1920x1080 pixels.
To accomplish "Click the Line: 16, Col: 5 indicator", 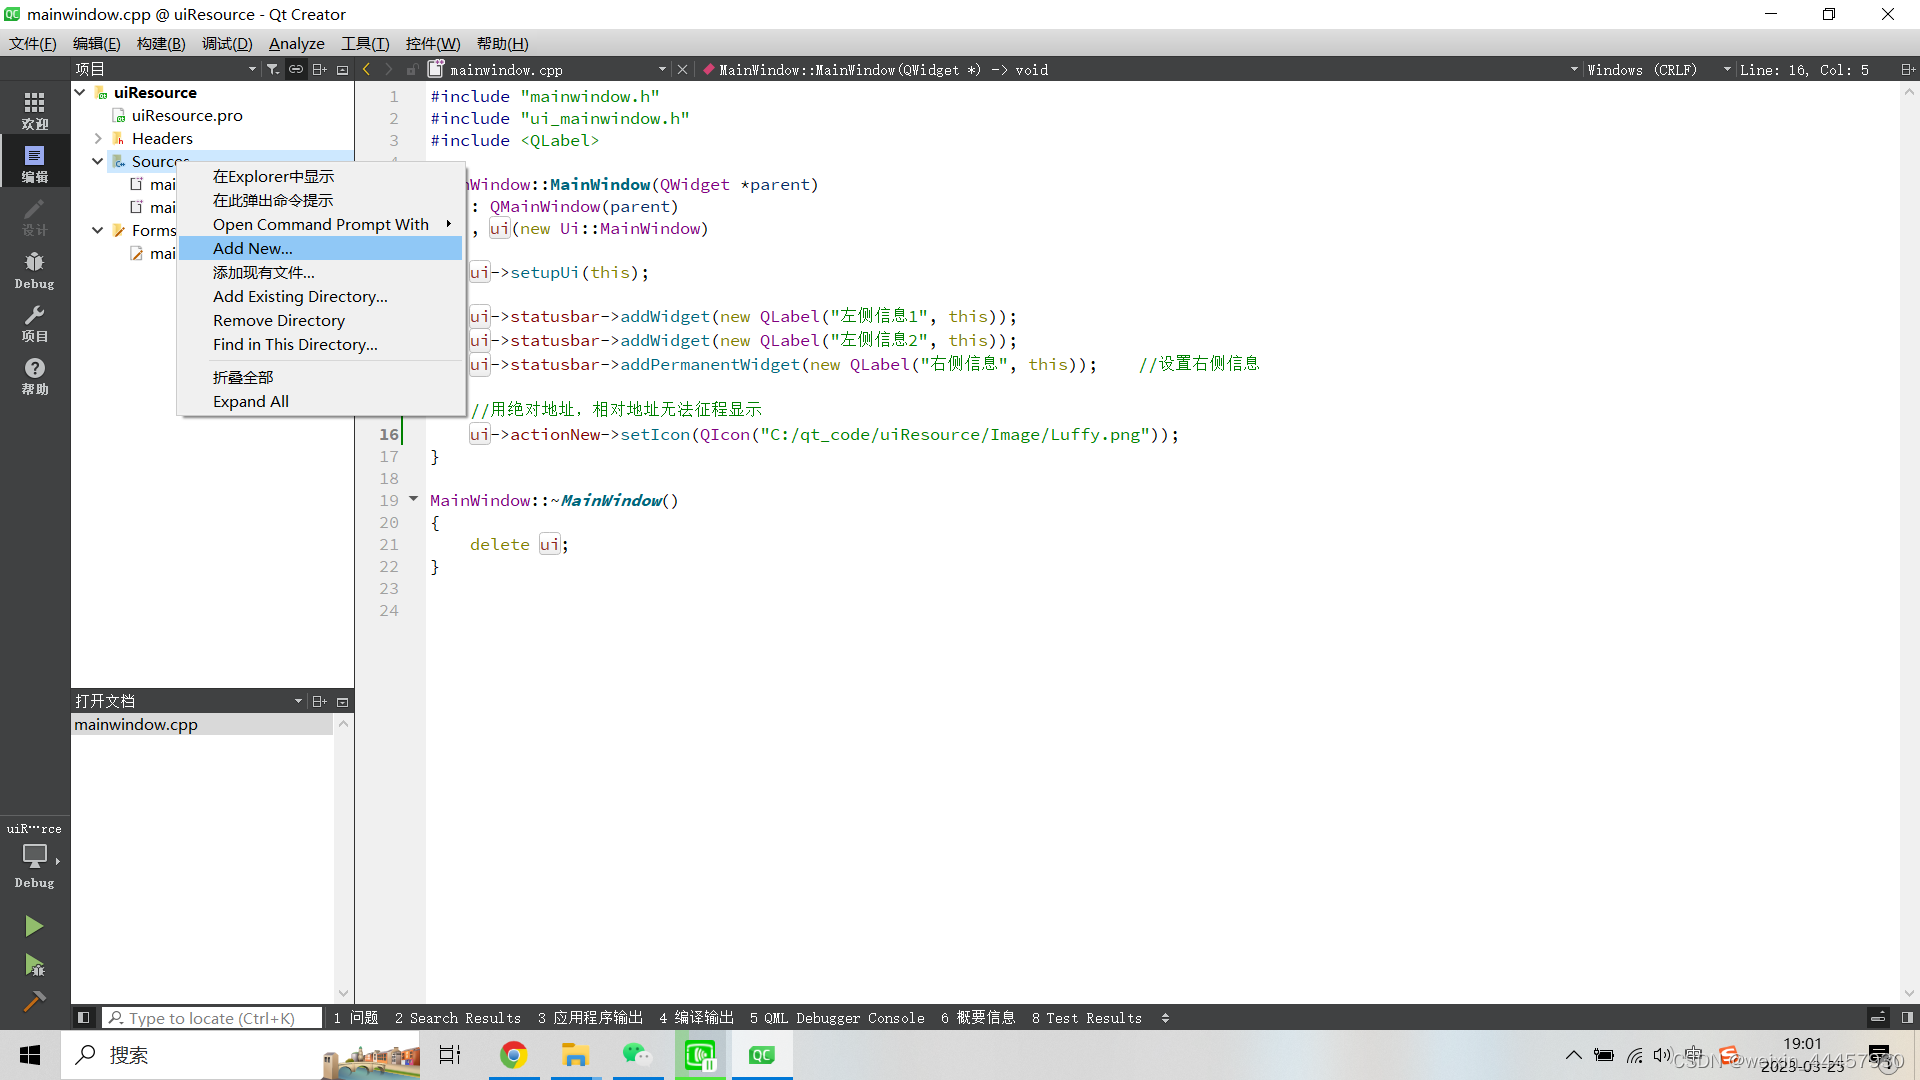I will point(1804,69).
